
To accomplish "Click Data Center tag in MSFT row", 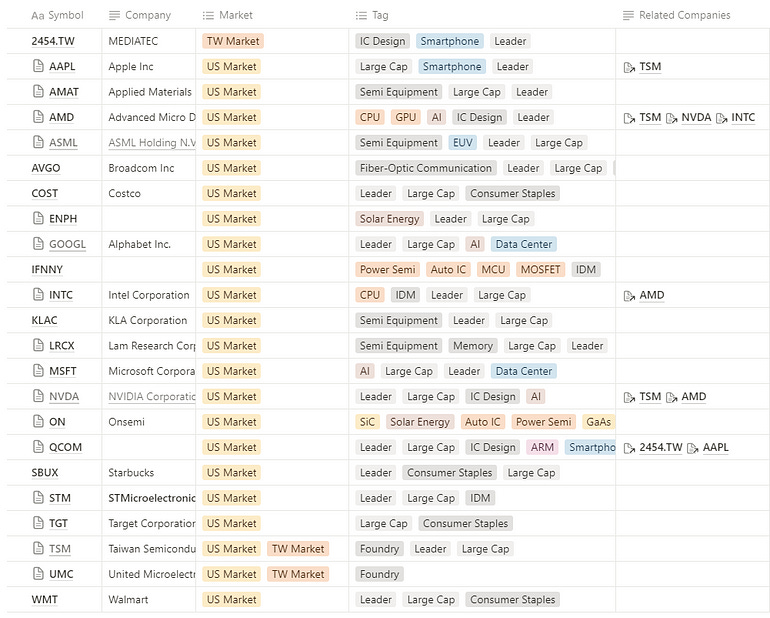I will pos(523,371).
